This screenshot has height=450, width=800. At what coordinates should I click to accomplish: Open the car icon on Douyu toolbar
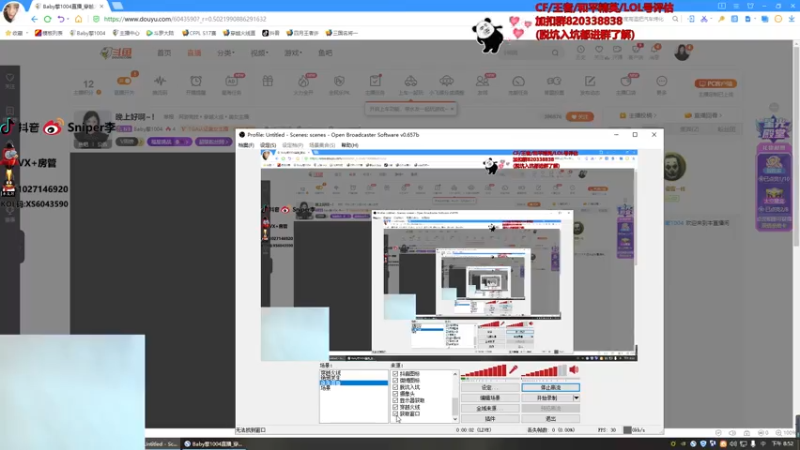411,81
